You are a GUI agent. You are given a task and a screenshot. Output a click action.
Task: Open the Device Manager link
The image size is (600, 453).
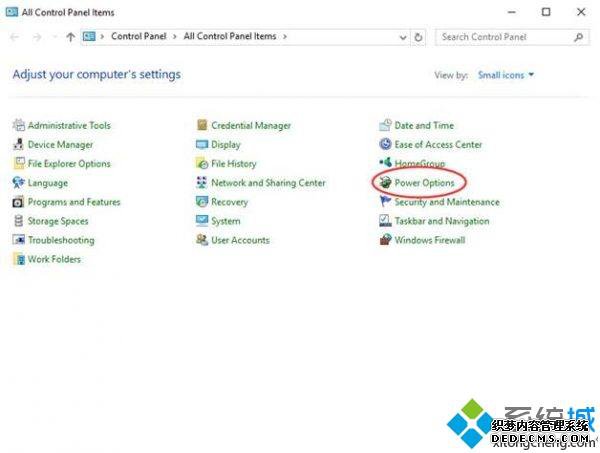tap(60, 145)
